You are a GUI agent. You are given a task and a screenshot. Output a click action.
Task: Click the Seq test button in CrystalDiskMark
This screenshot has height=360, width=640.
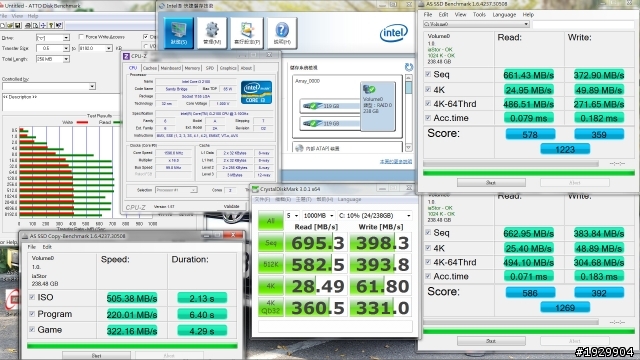click(x=271, y=243)
